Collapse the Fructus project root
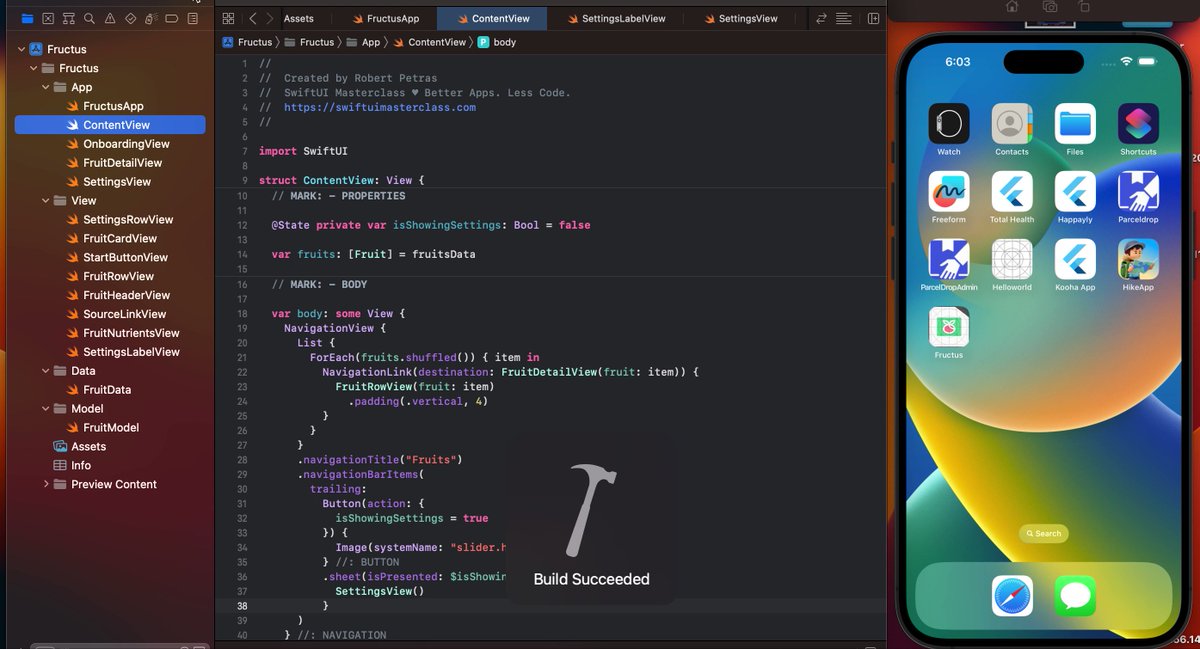Viewport: 1200px width, 649px height. (22, 49)
